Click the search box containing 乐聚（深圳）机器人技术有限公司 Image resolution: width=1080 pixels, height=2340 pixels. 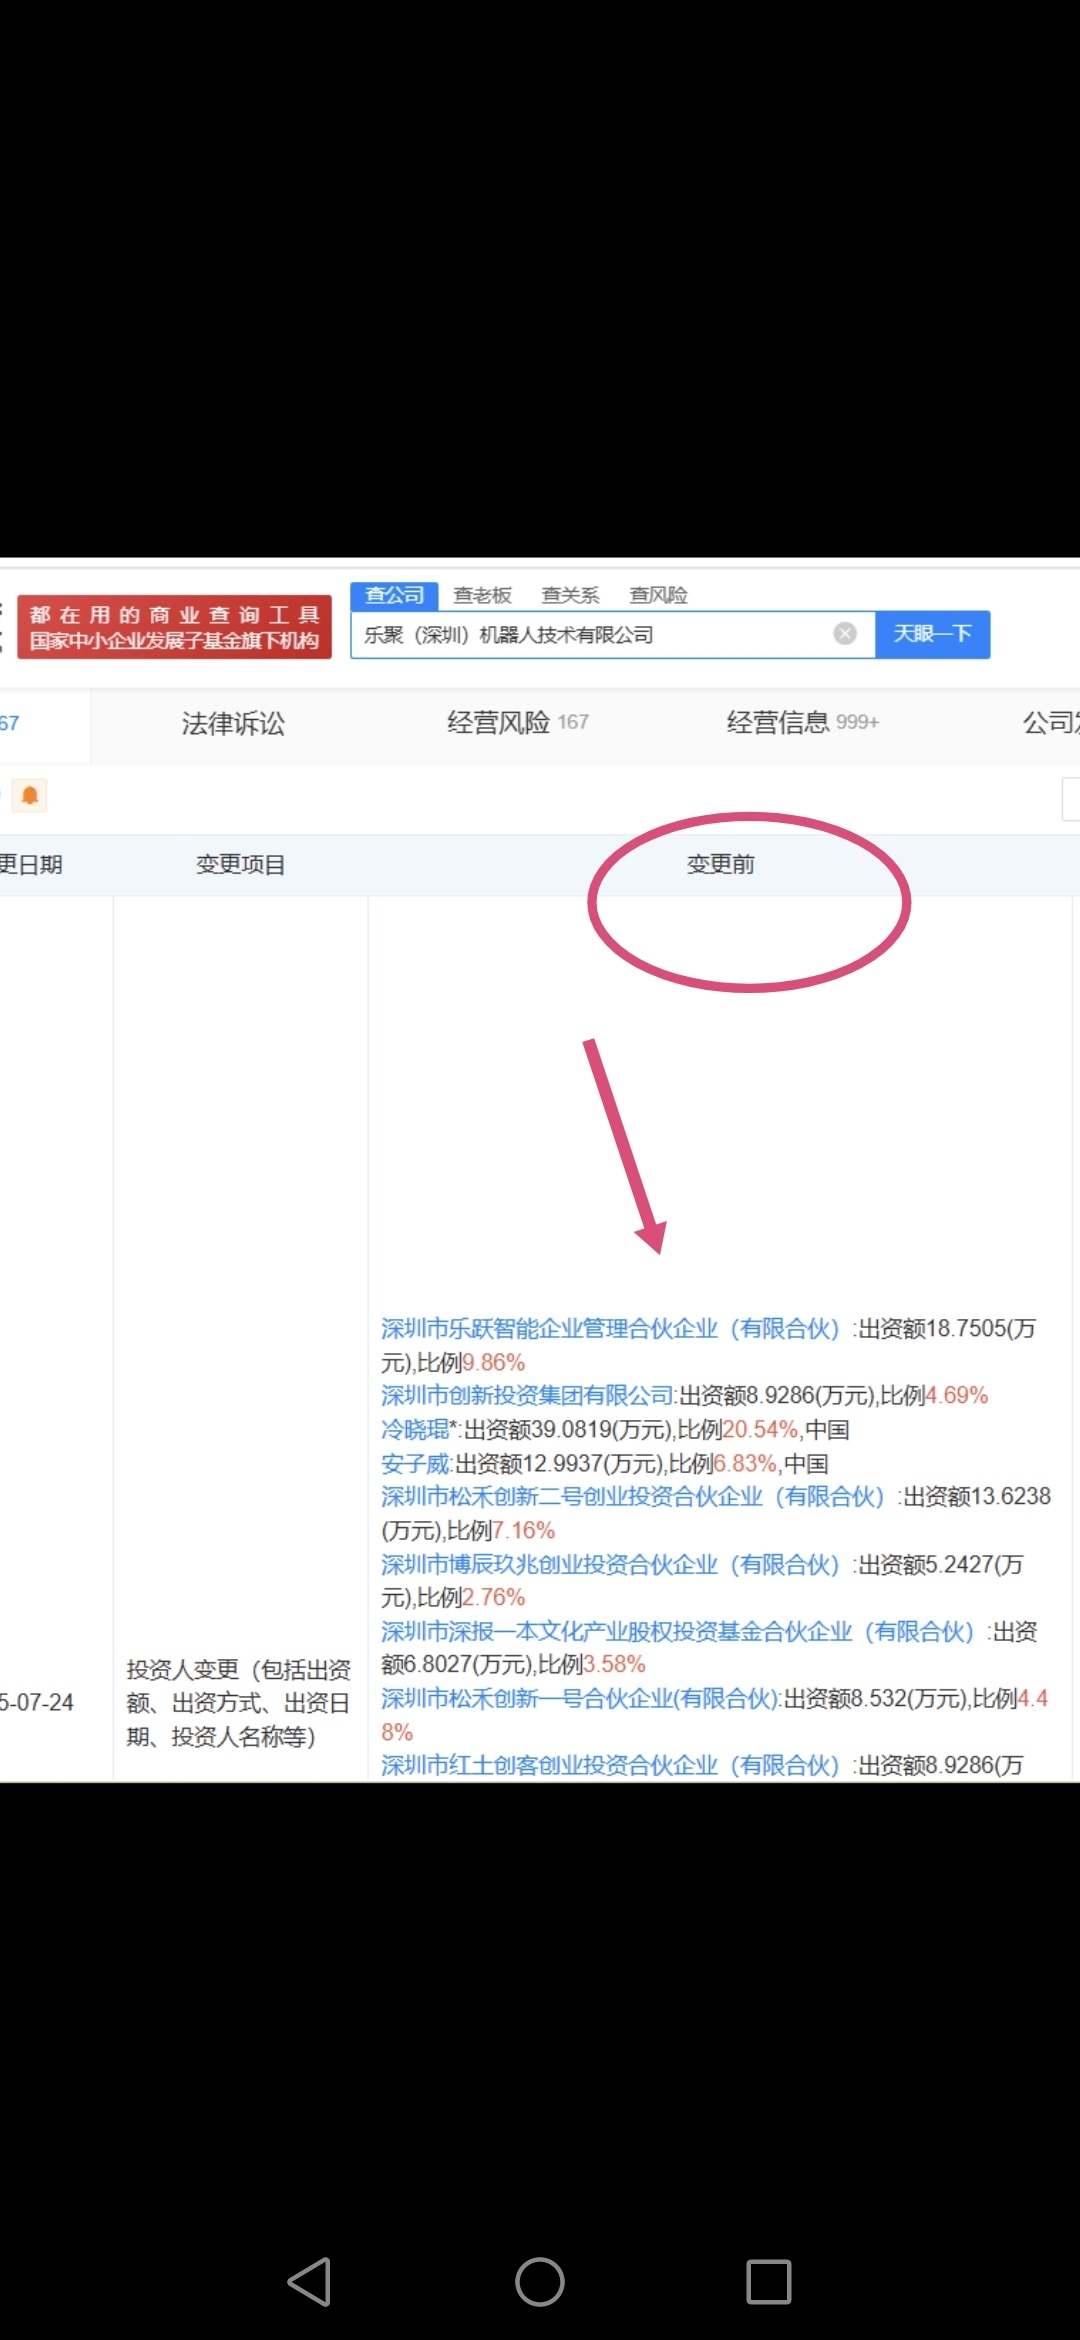point(612,634)
